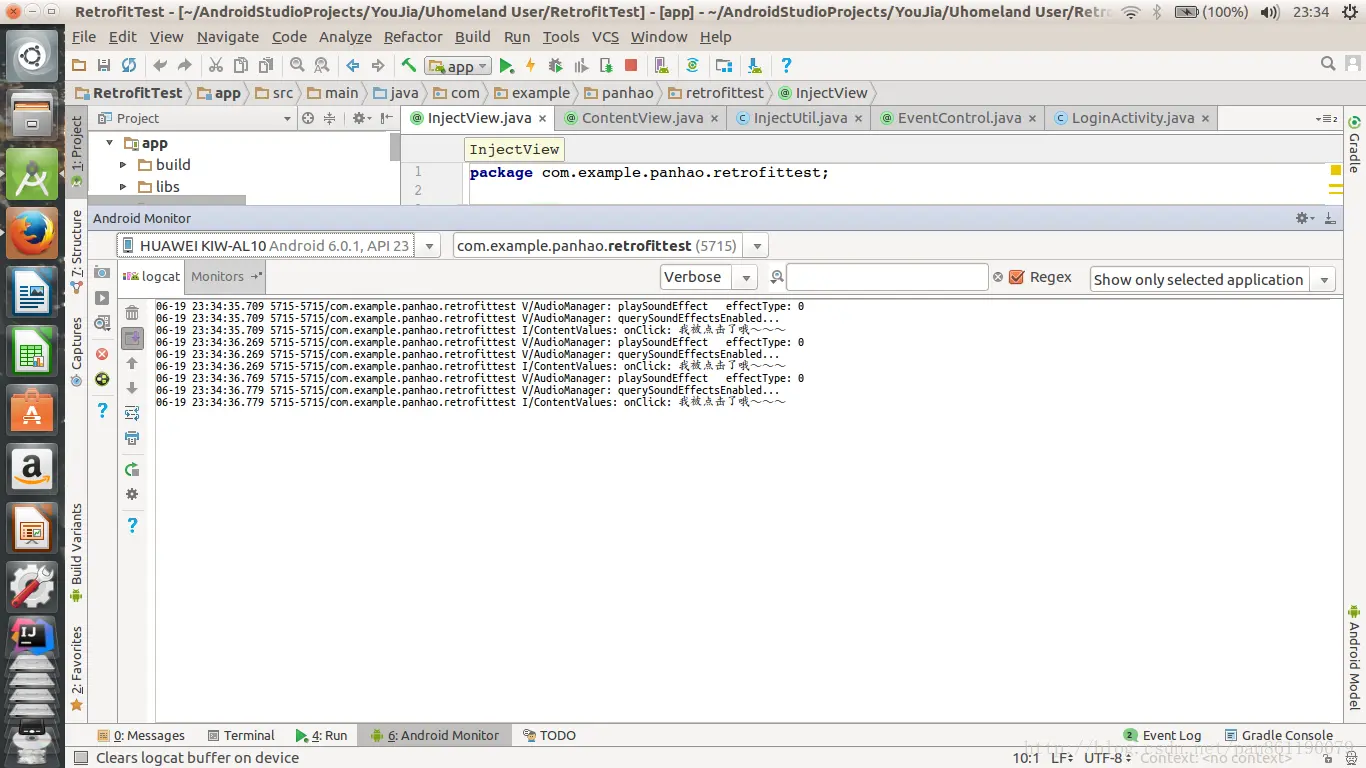Print the logcat output with printer icon
Image resolution: width=1366 pixels, height=768 pixels.
(x=132, y=438)
